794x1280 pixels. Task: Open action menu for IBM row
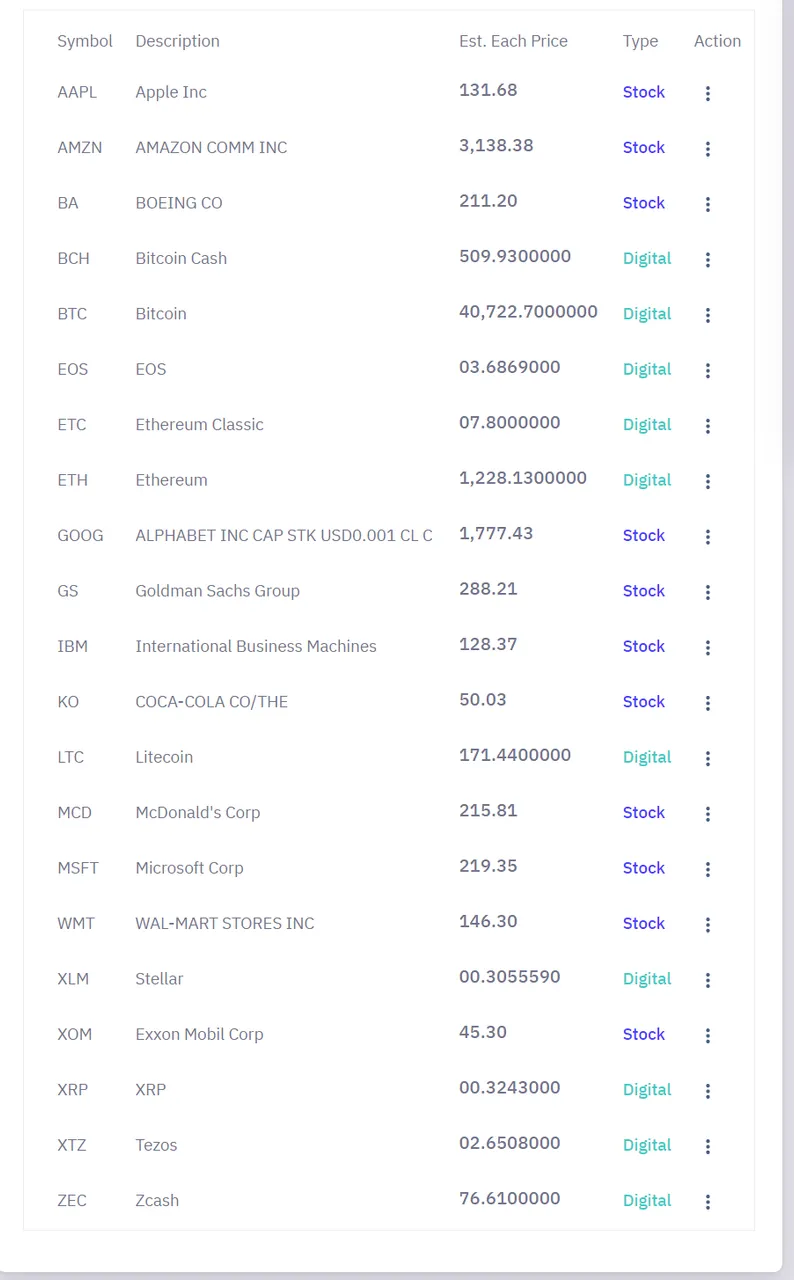tap(708, 649)
